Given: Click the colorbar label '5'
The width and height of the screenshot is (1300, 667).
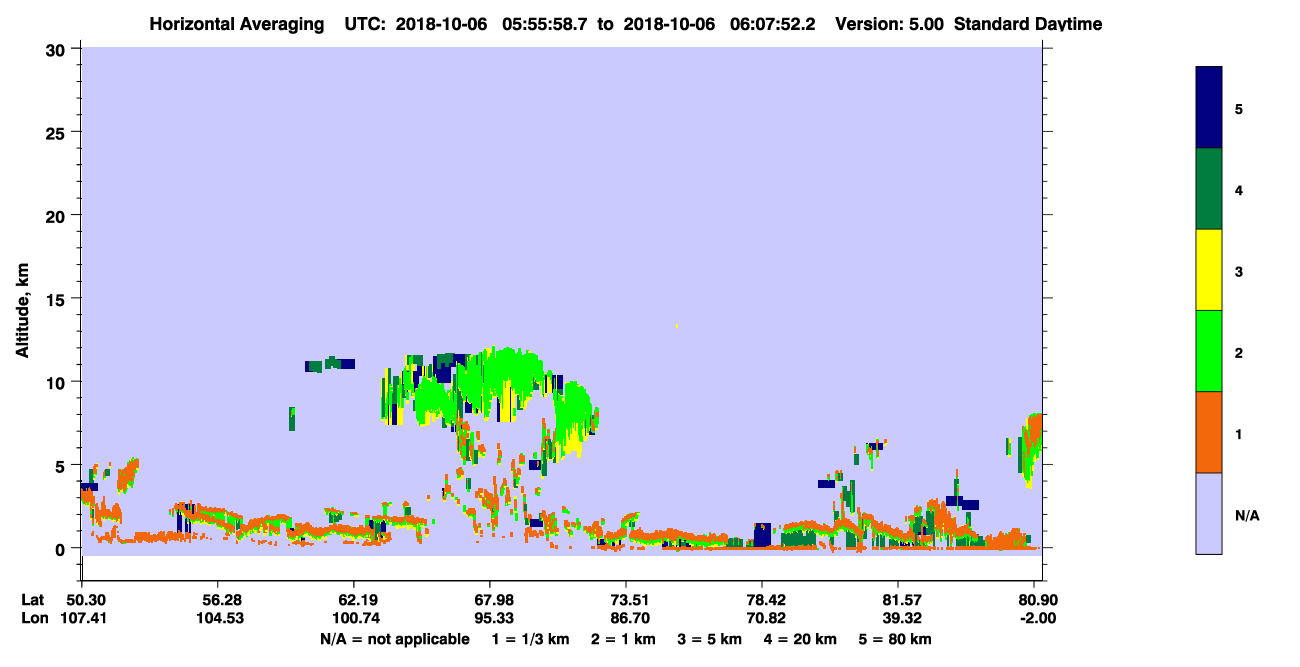Looking at the screenshot, I should click(1239, 108).
